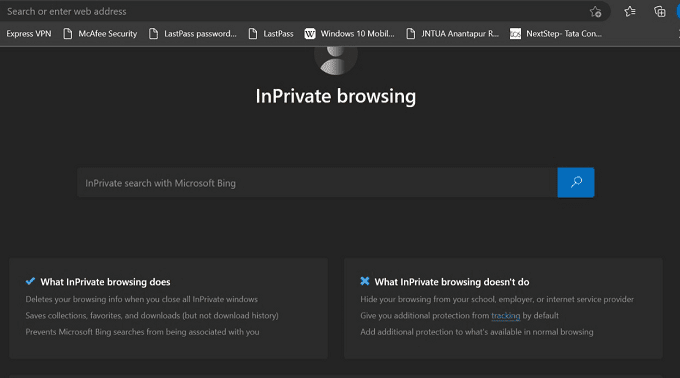Add this page to favorites star icon
Screen dimensions: 680x378
[595, 12]
